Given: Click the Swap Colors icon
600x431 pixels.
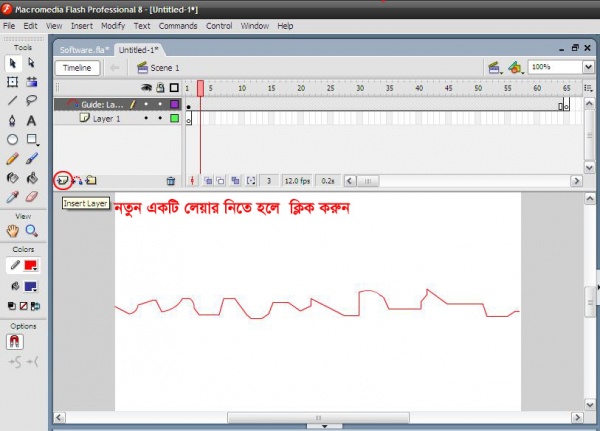Looking at the screenshot, I should click(x=35, y=306).
